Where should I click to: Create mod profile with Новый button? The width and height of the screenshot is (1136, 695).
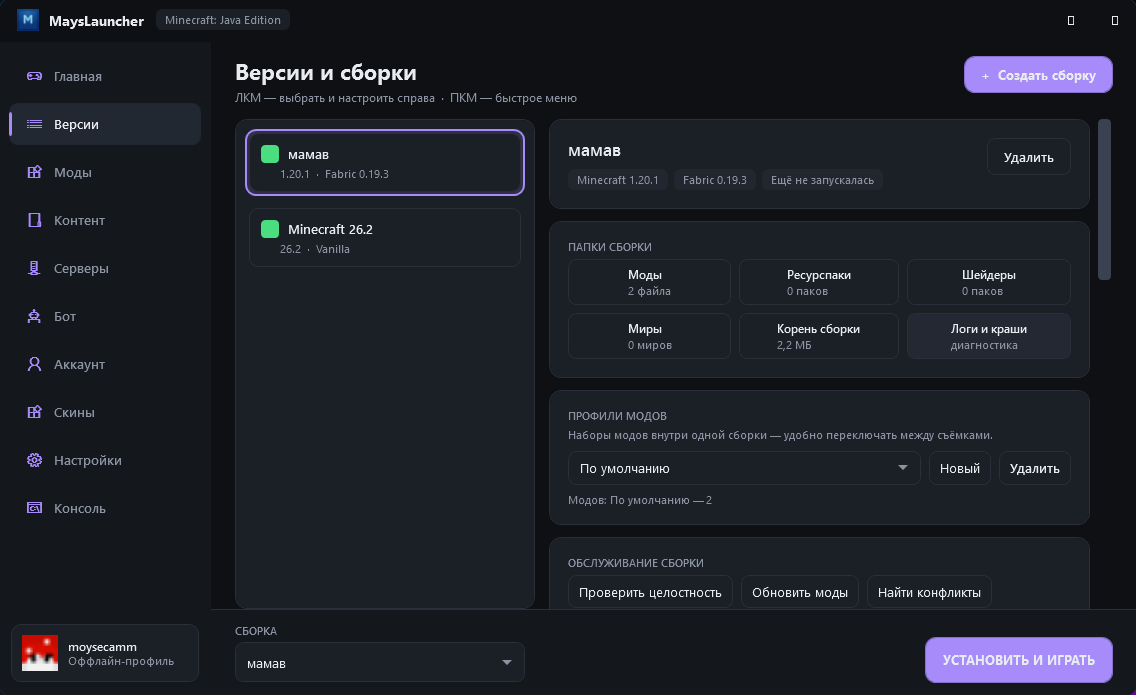[x=960, y=468]
